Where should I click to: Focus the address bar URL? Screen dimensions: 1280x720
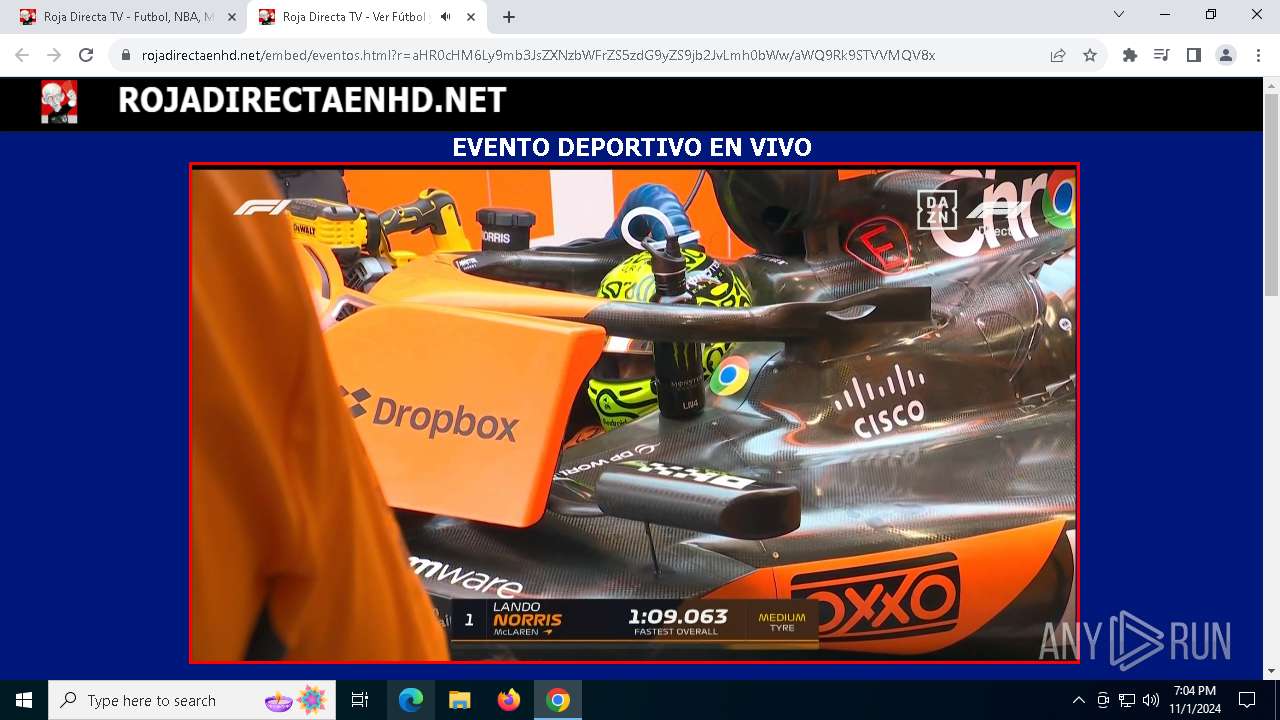pyautogui.click(x=538, y=55)
